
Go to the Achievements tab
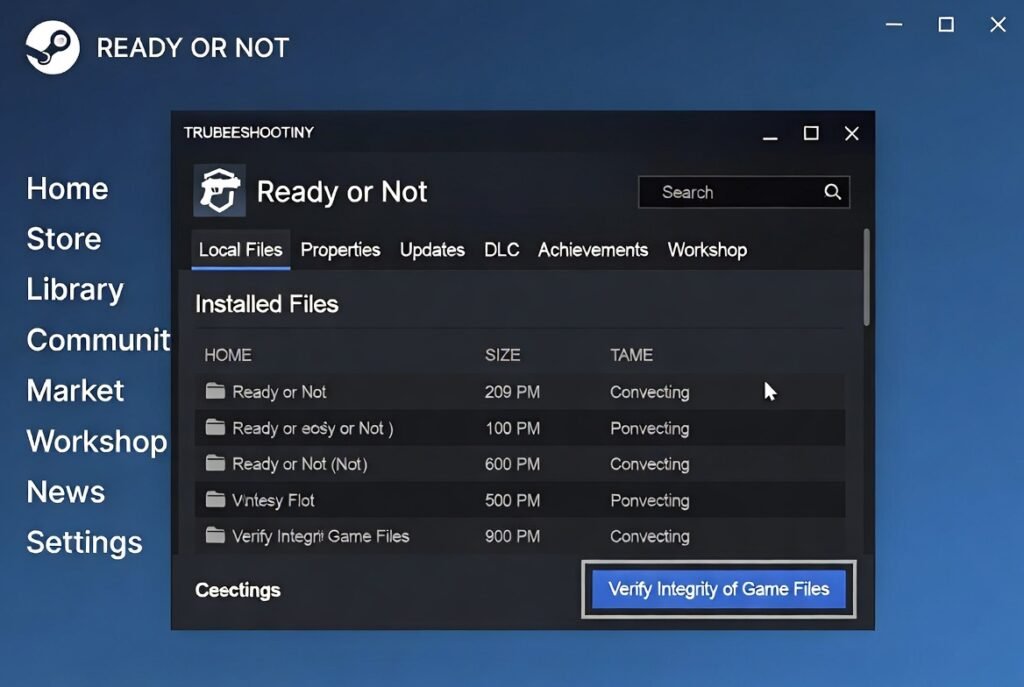[x=593, y=250]
